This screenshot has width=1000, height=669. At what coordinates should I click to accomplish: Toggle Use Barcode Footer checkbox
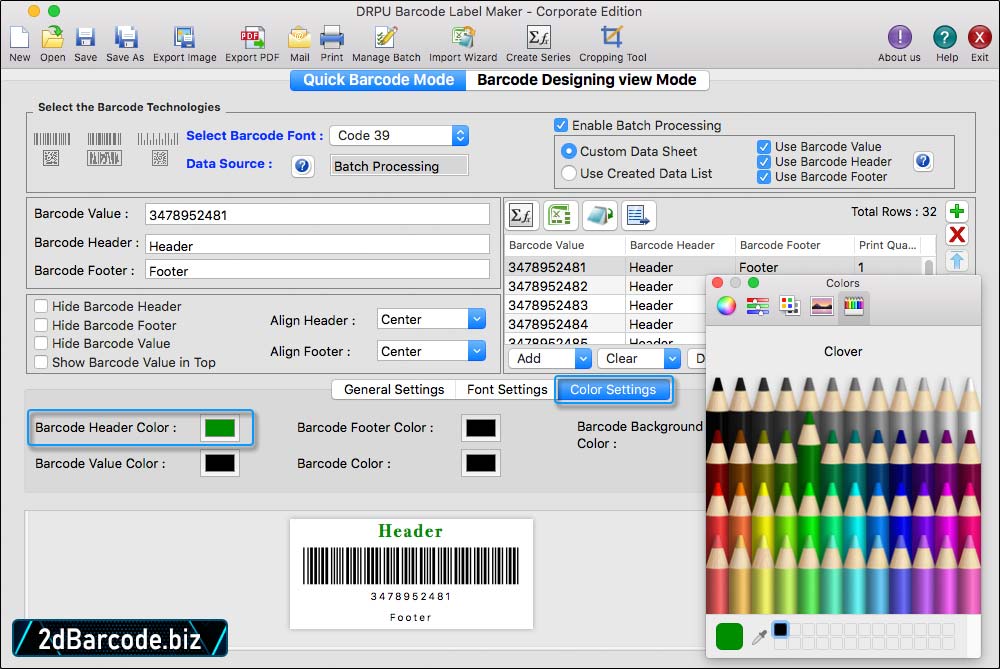point(763,177)
